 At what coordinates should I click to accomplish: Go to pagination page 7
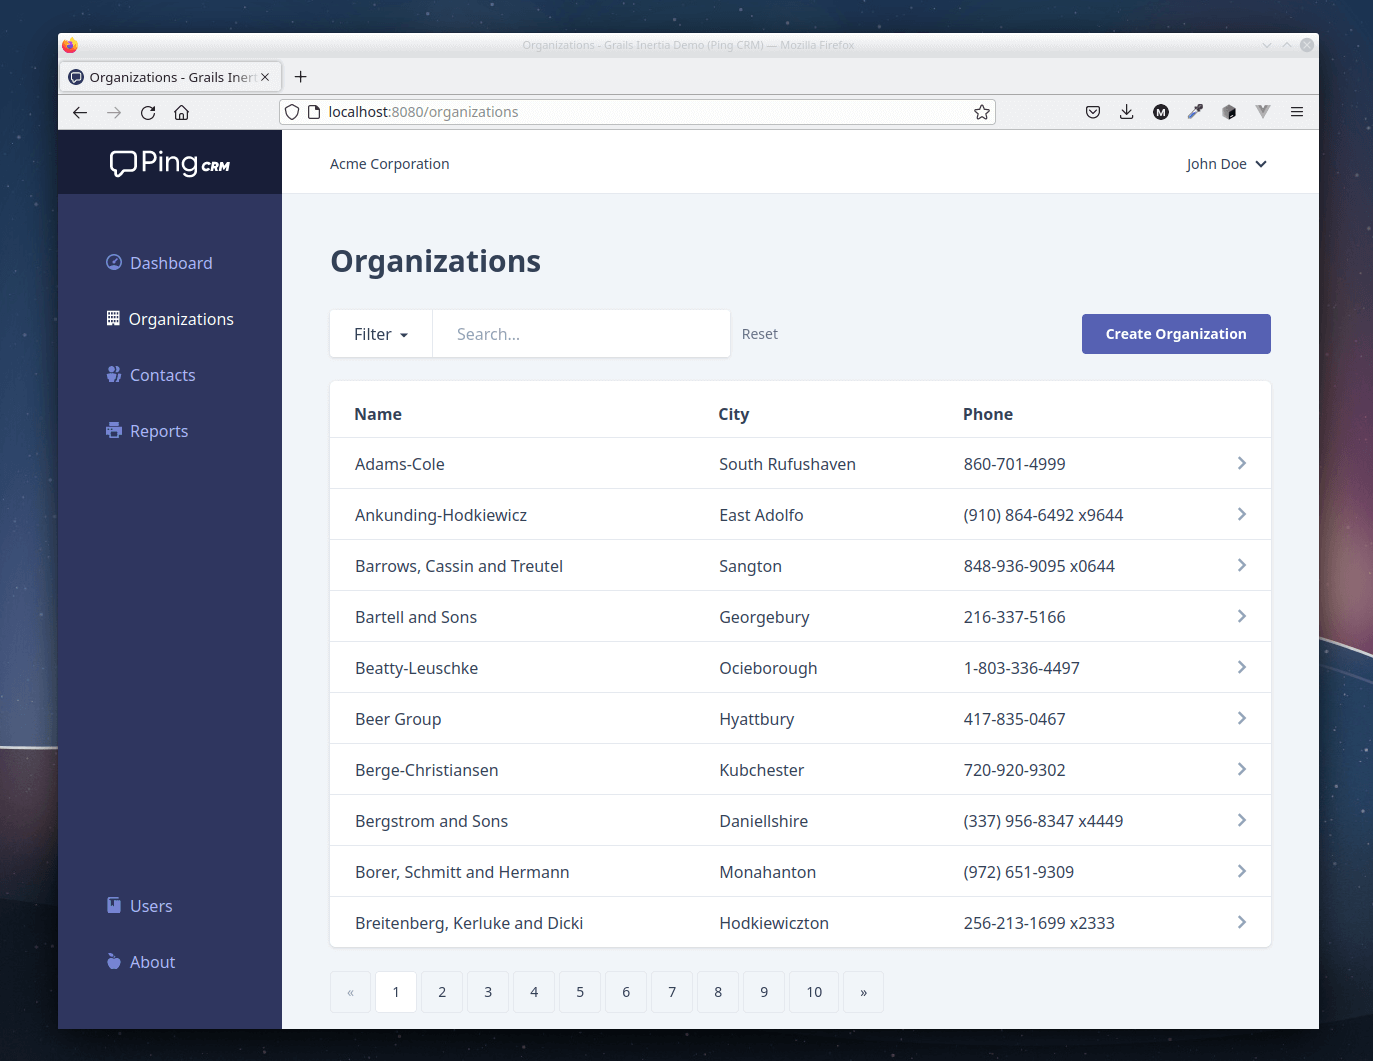(672, 992)
